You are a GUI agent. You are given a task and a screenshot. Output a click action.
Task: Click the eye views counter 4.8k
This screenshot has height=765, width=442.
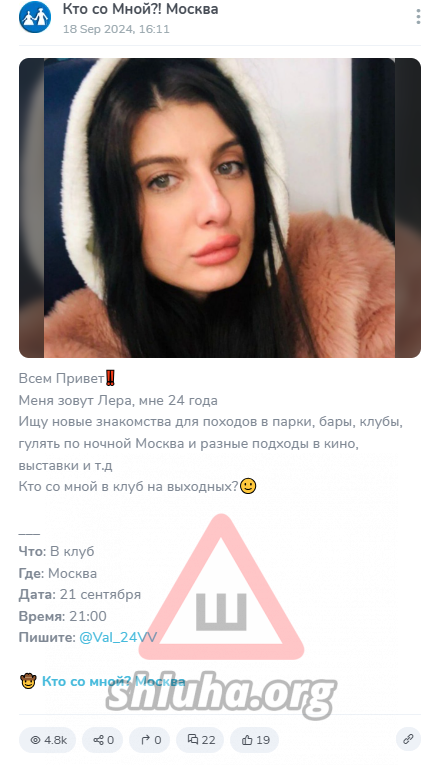click(x=49, y=740)
